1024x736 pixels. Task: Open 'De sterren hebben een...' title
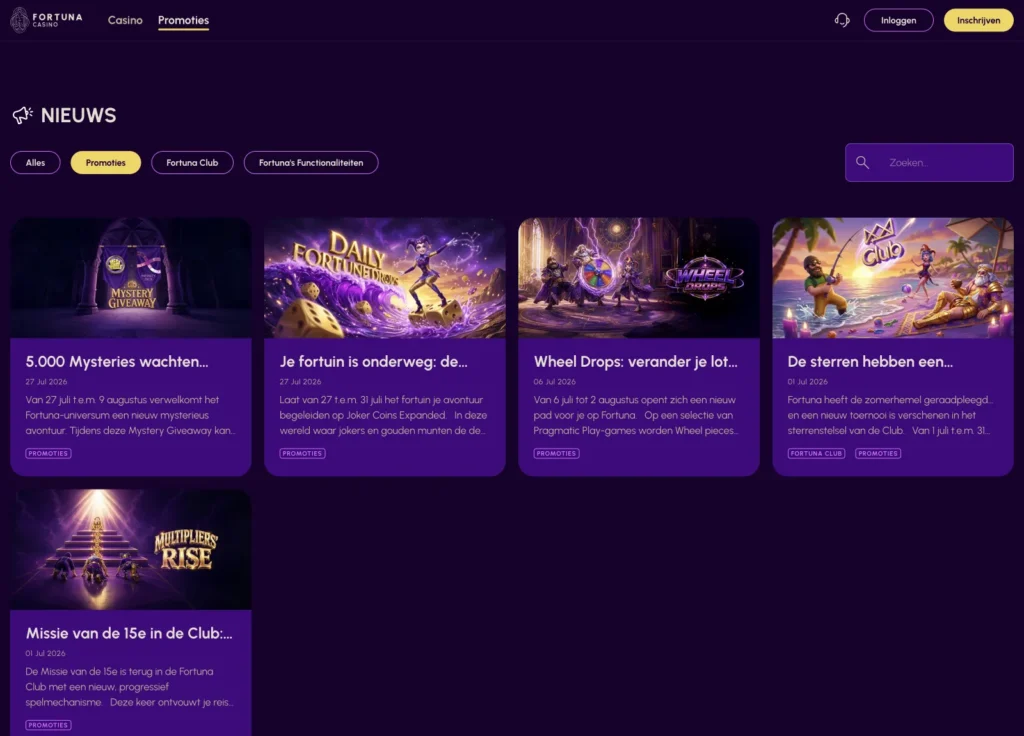[x=870, y=362]
